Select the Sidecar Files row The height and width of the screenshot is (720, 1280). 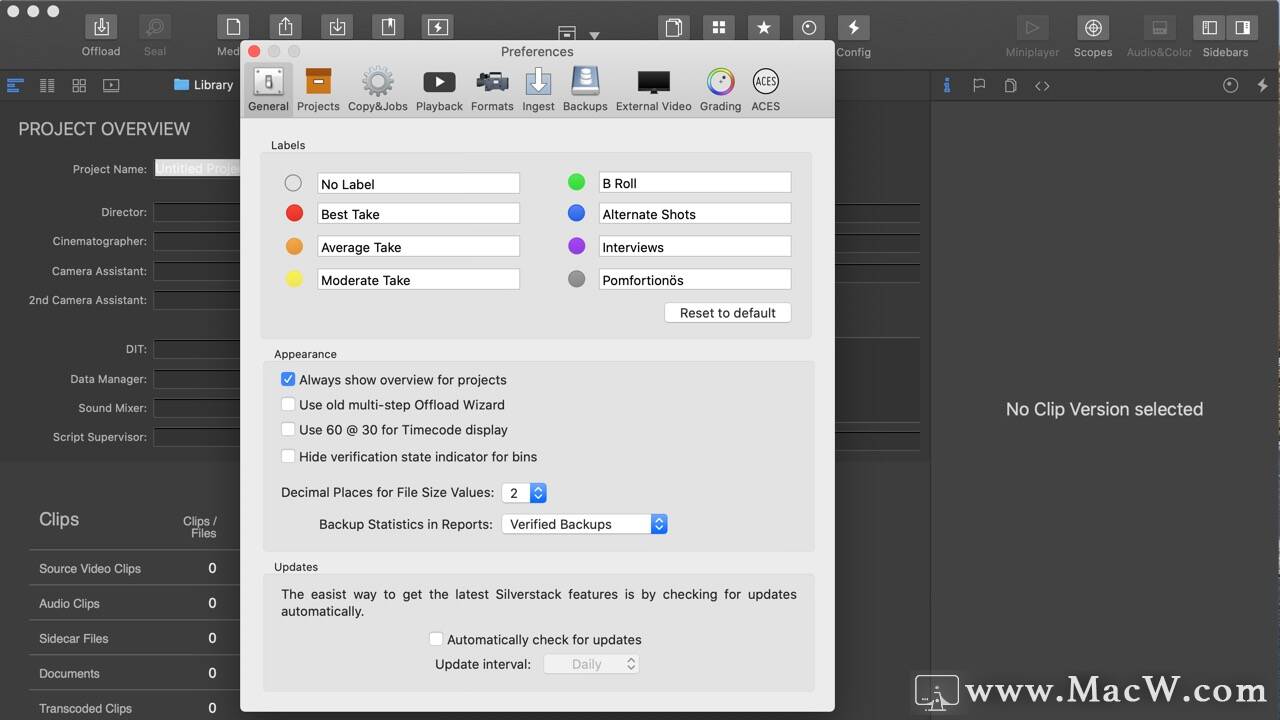pos(134,638)
